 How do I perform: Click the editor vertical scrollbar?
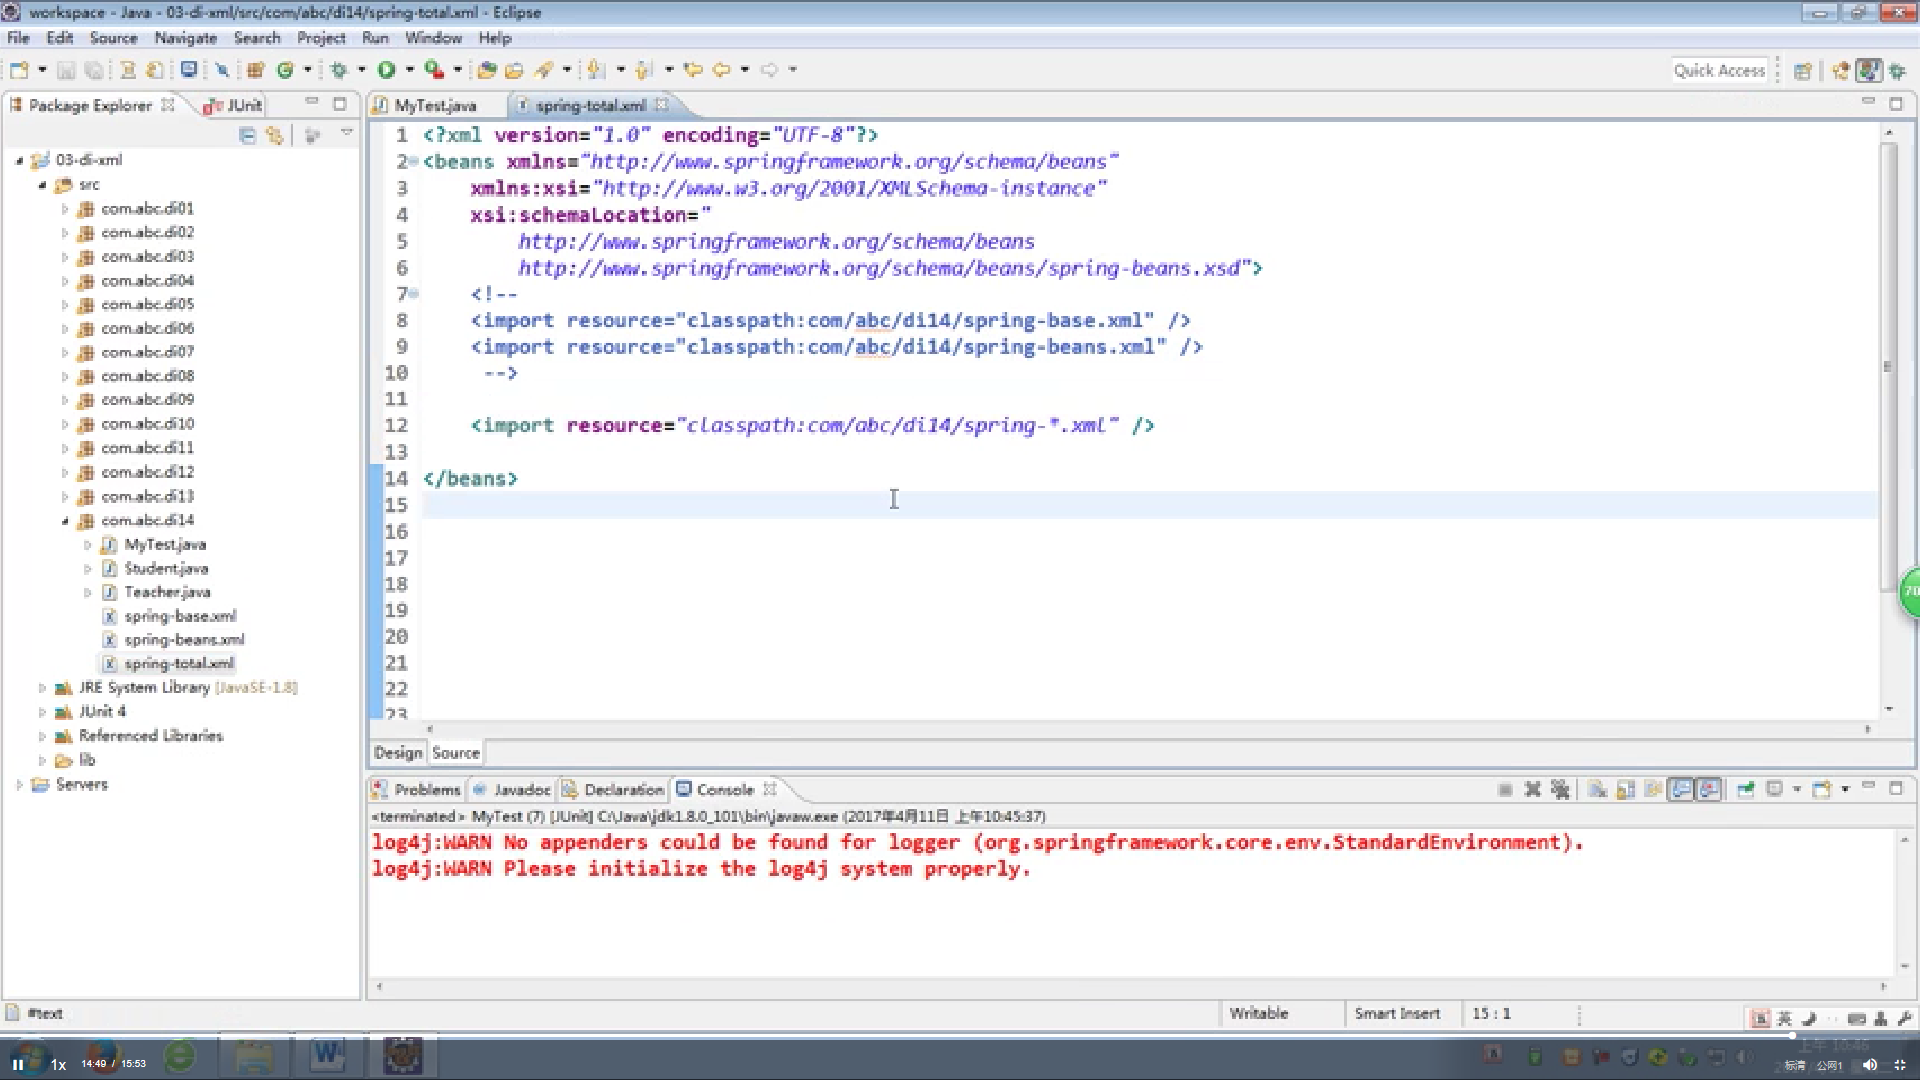click(1888, 365)
